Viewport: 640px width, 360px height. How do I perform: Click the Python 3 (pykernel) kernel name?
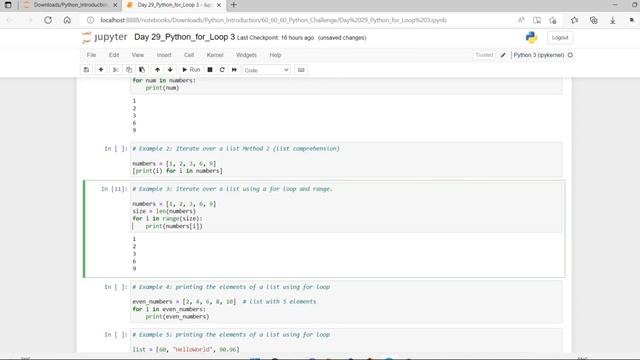(x=539, y=55)
